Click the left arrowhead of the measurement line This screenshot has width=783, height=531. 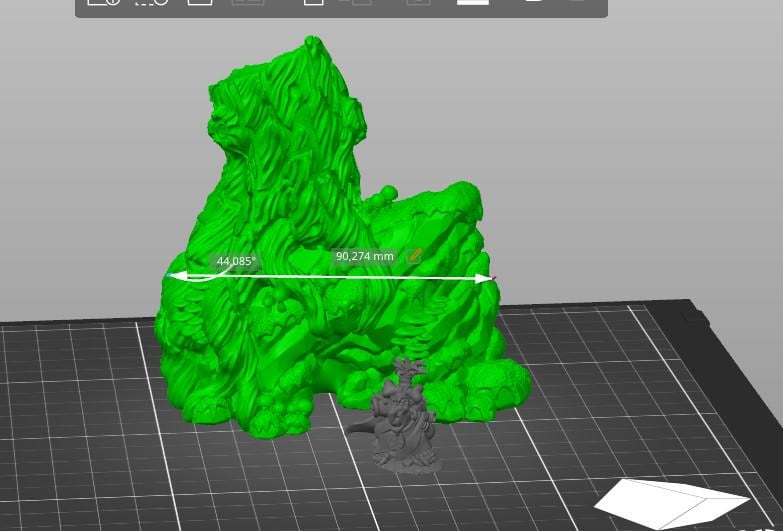point(175,275)
